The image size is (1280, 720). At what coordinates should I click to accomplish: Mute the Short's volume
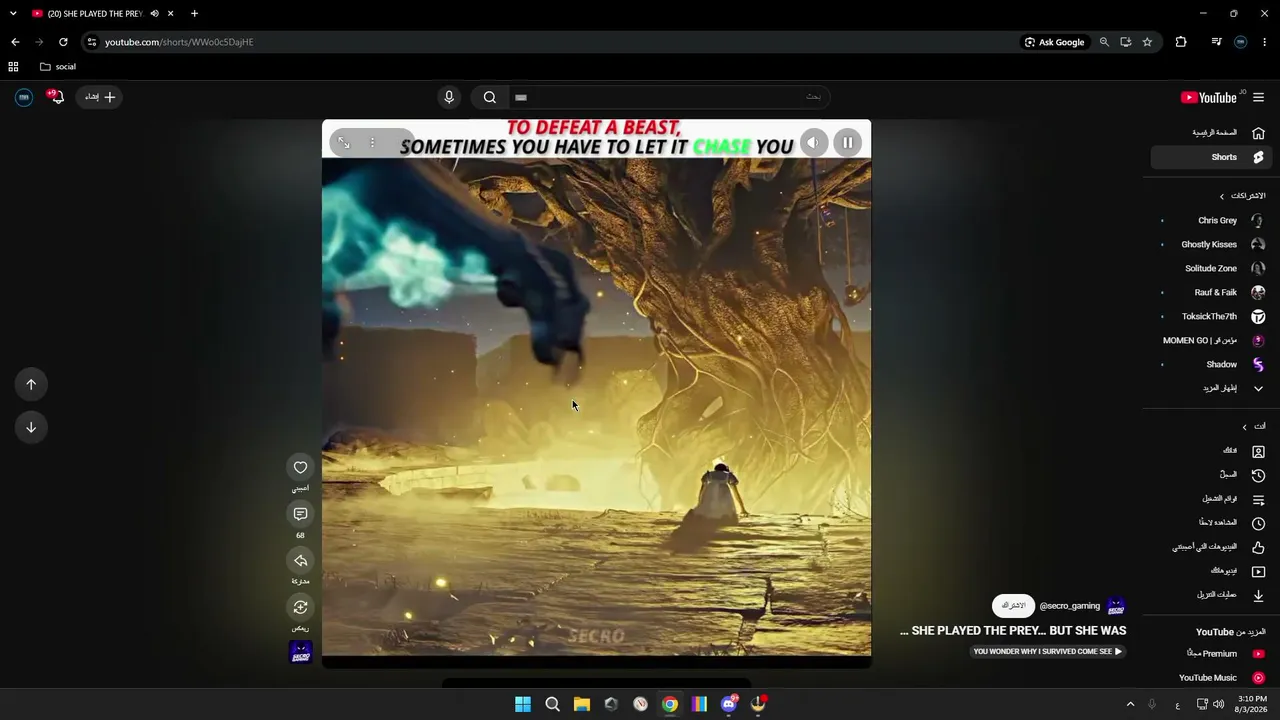tap(813, 143)
